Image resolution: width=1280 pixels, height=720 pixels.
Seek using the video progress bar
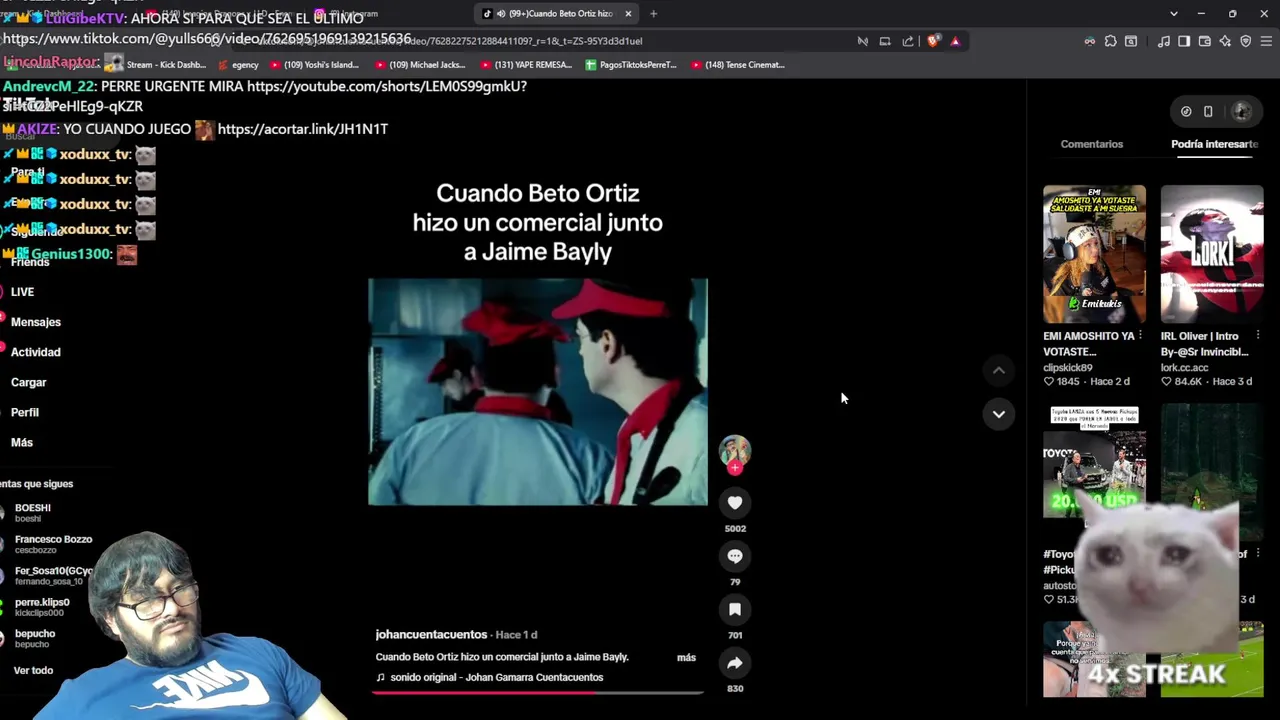pos(538,692)
